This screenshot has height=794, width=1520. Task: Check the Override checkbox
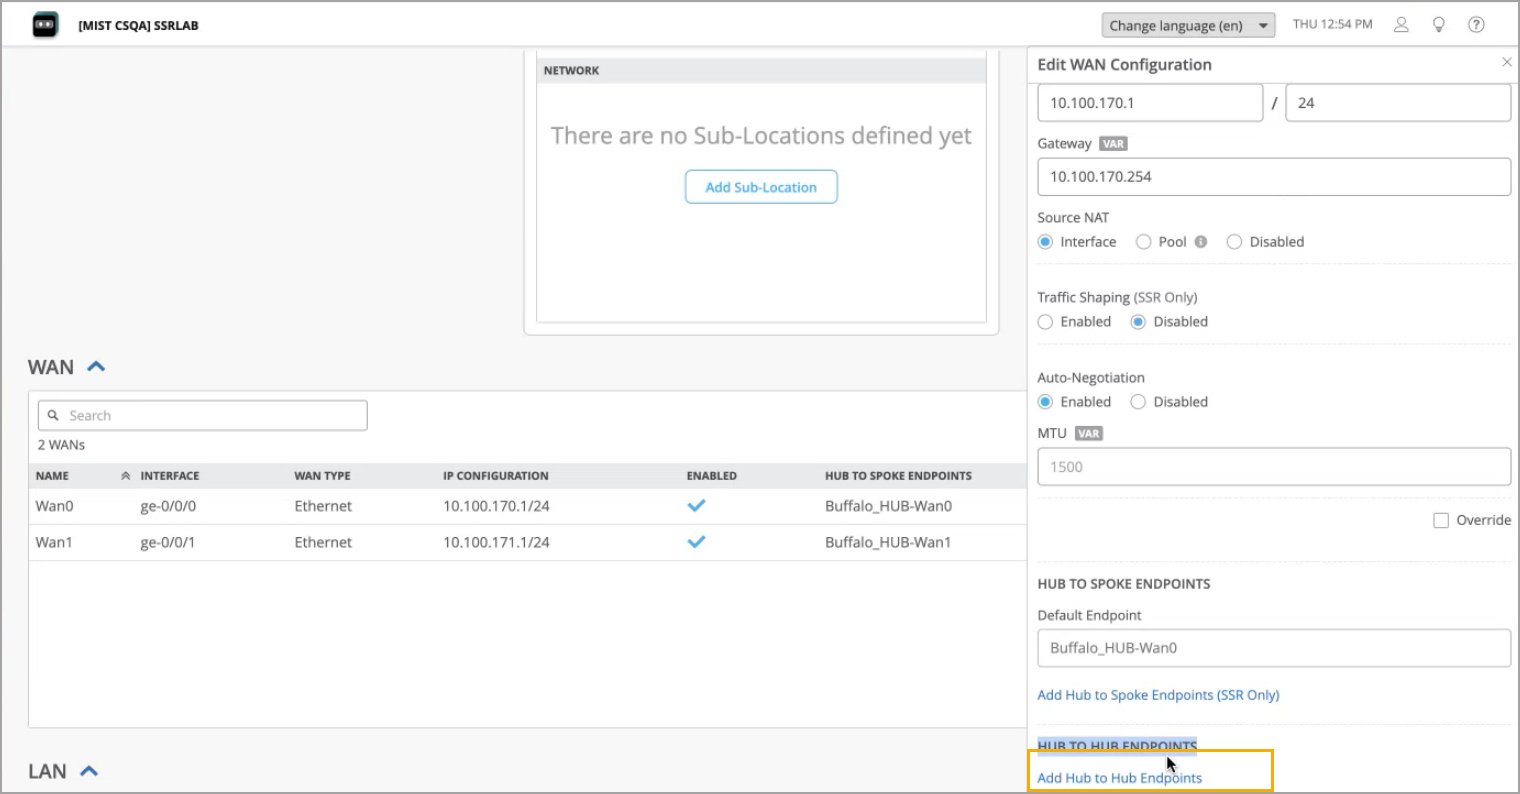click(x=1441, y=521)
